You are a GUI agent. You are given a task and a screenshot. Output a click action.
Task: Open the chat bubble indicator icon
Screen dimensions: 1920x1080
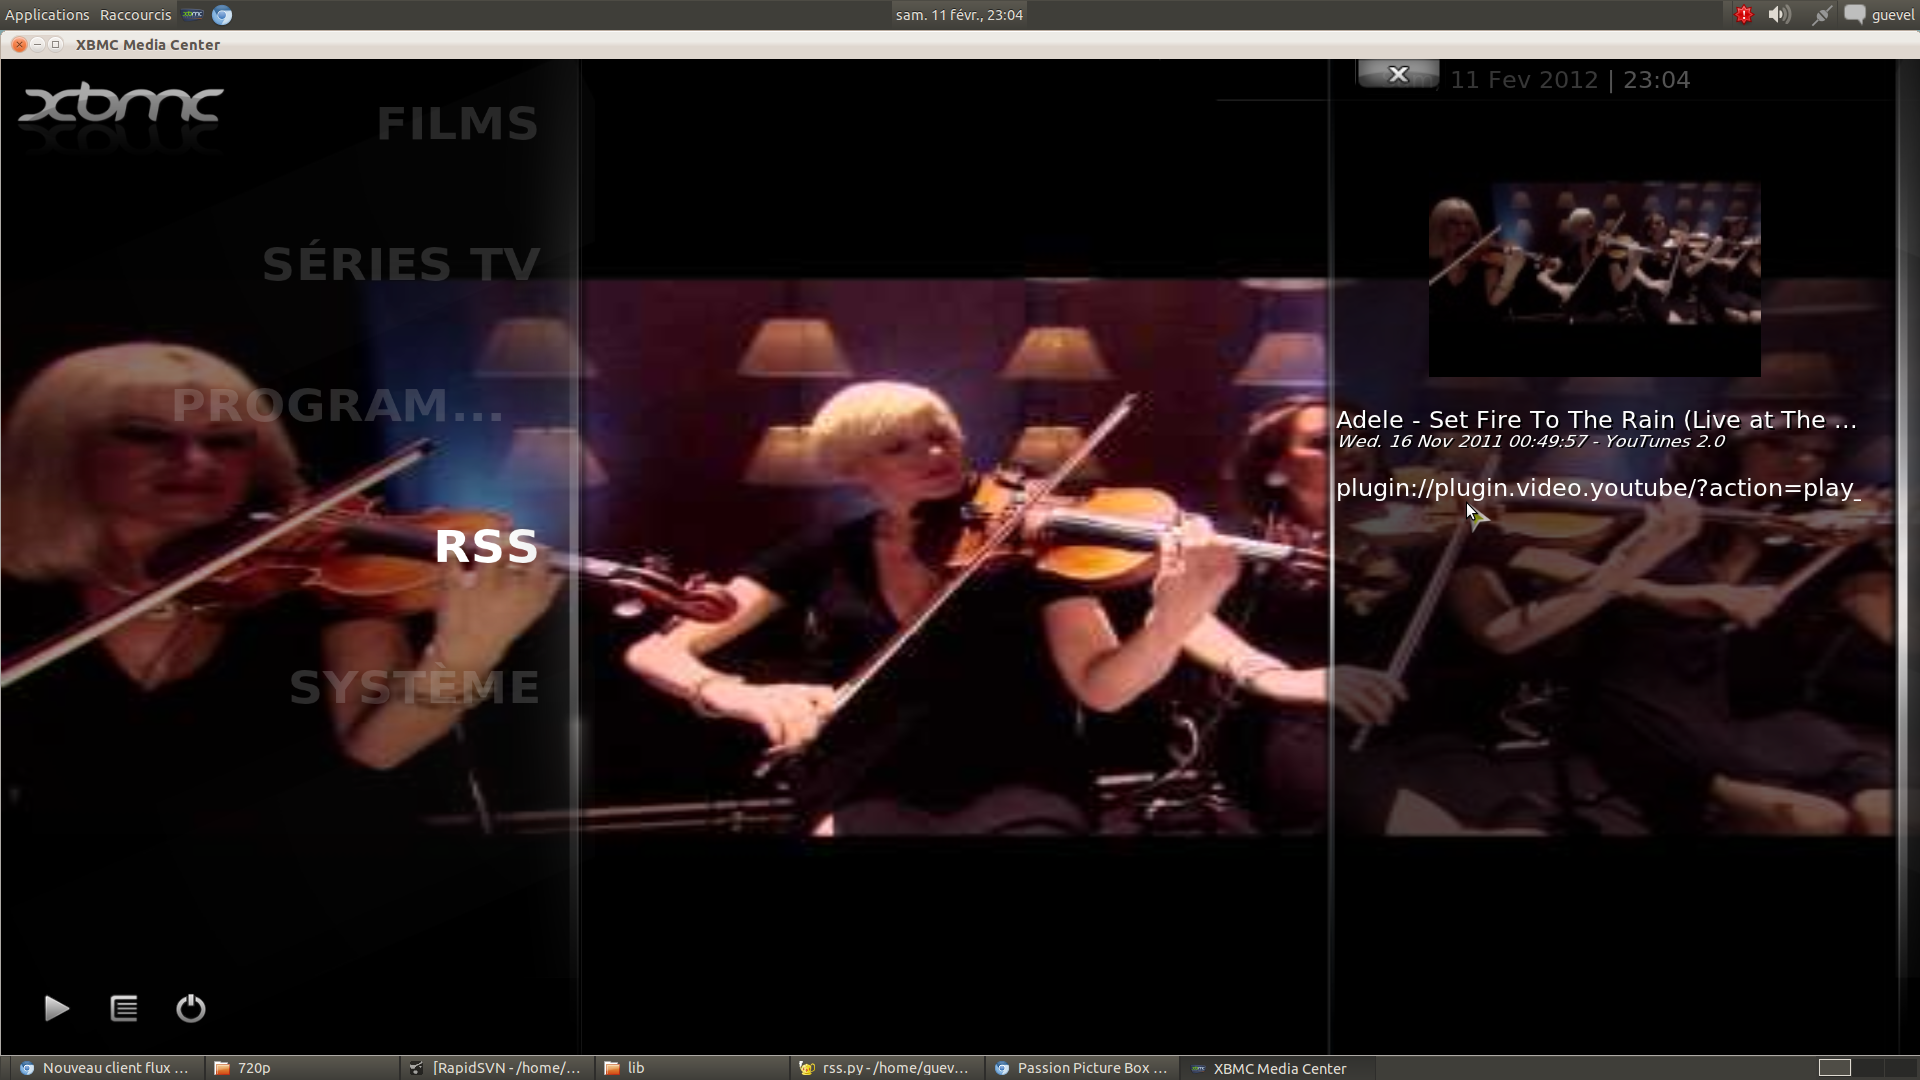pyautogui.click(x=1855, y=15)
